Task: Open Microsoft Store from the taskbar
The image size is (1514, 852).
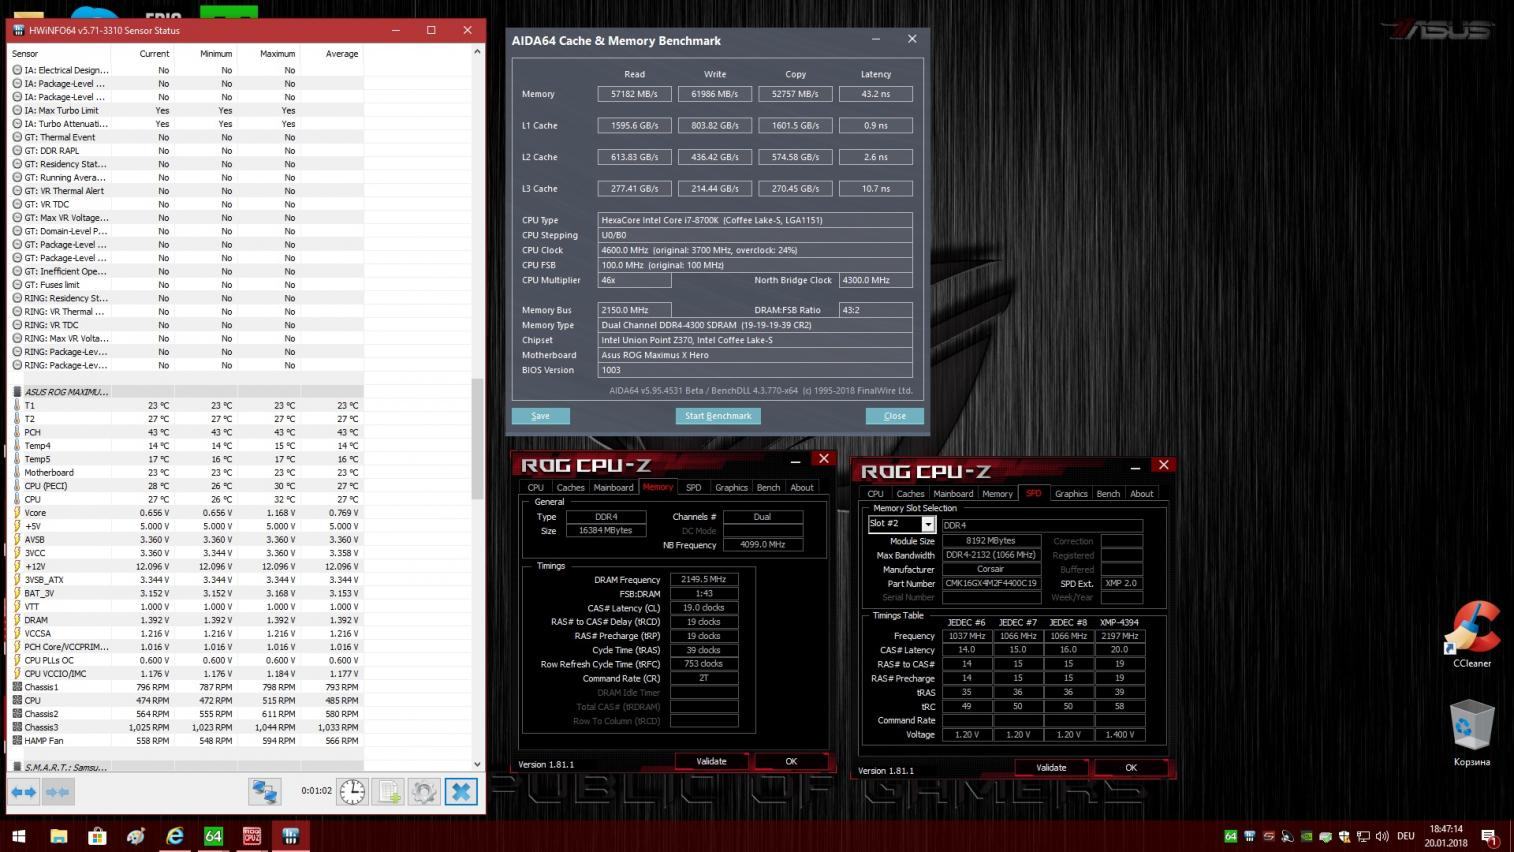Action: point(97,835)
